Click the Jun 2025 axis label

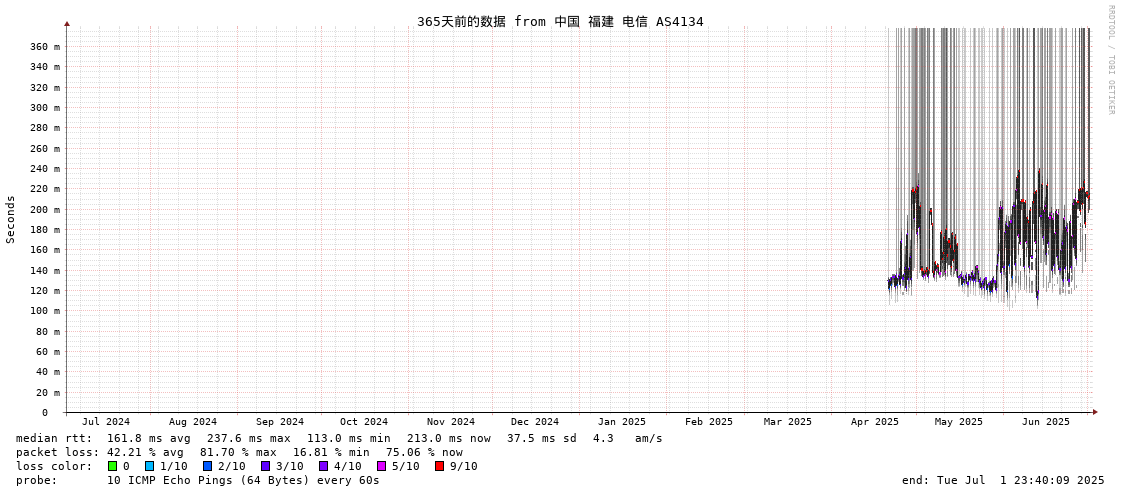pyautogui.click(x=1046, y=422)
